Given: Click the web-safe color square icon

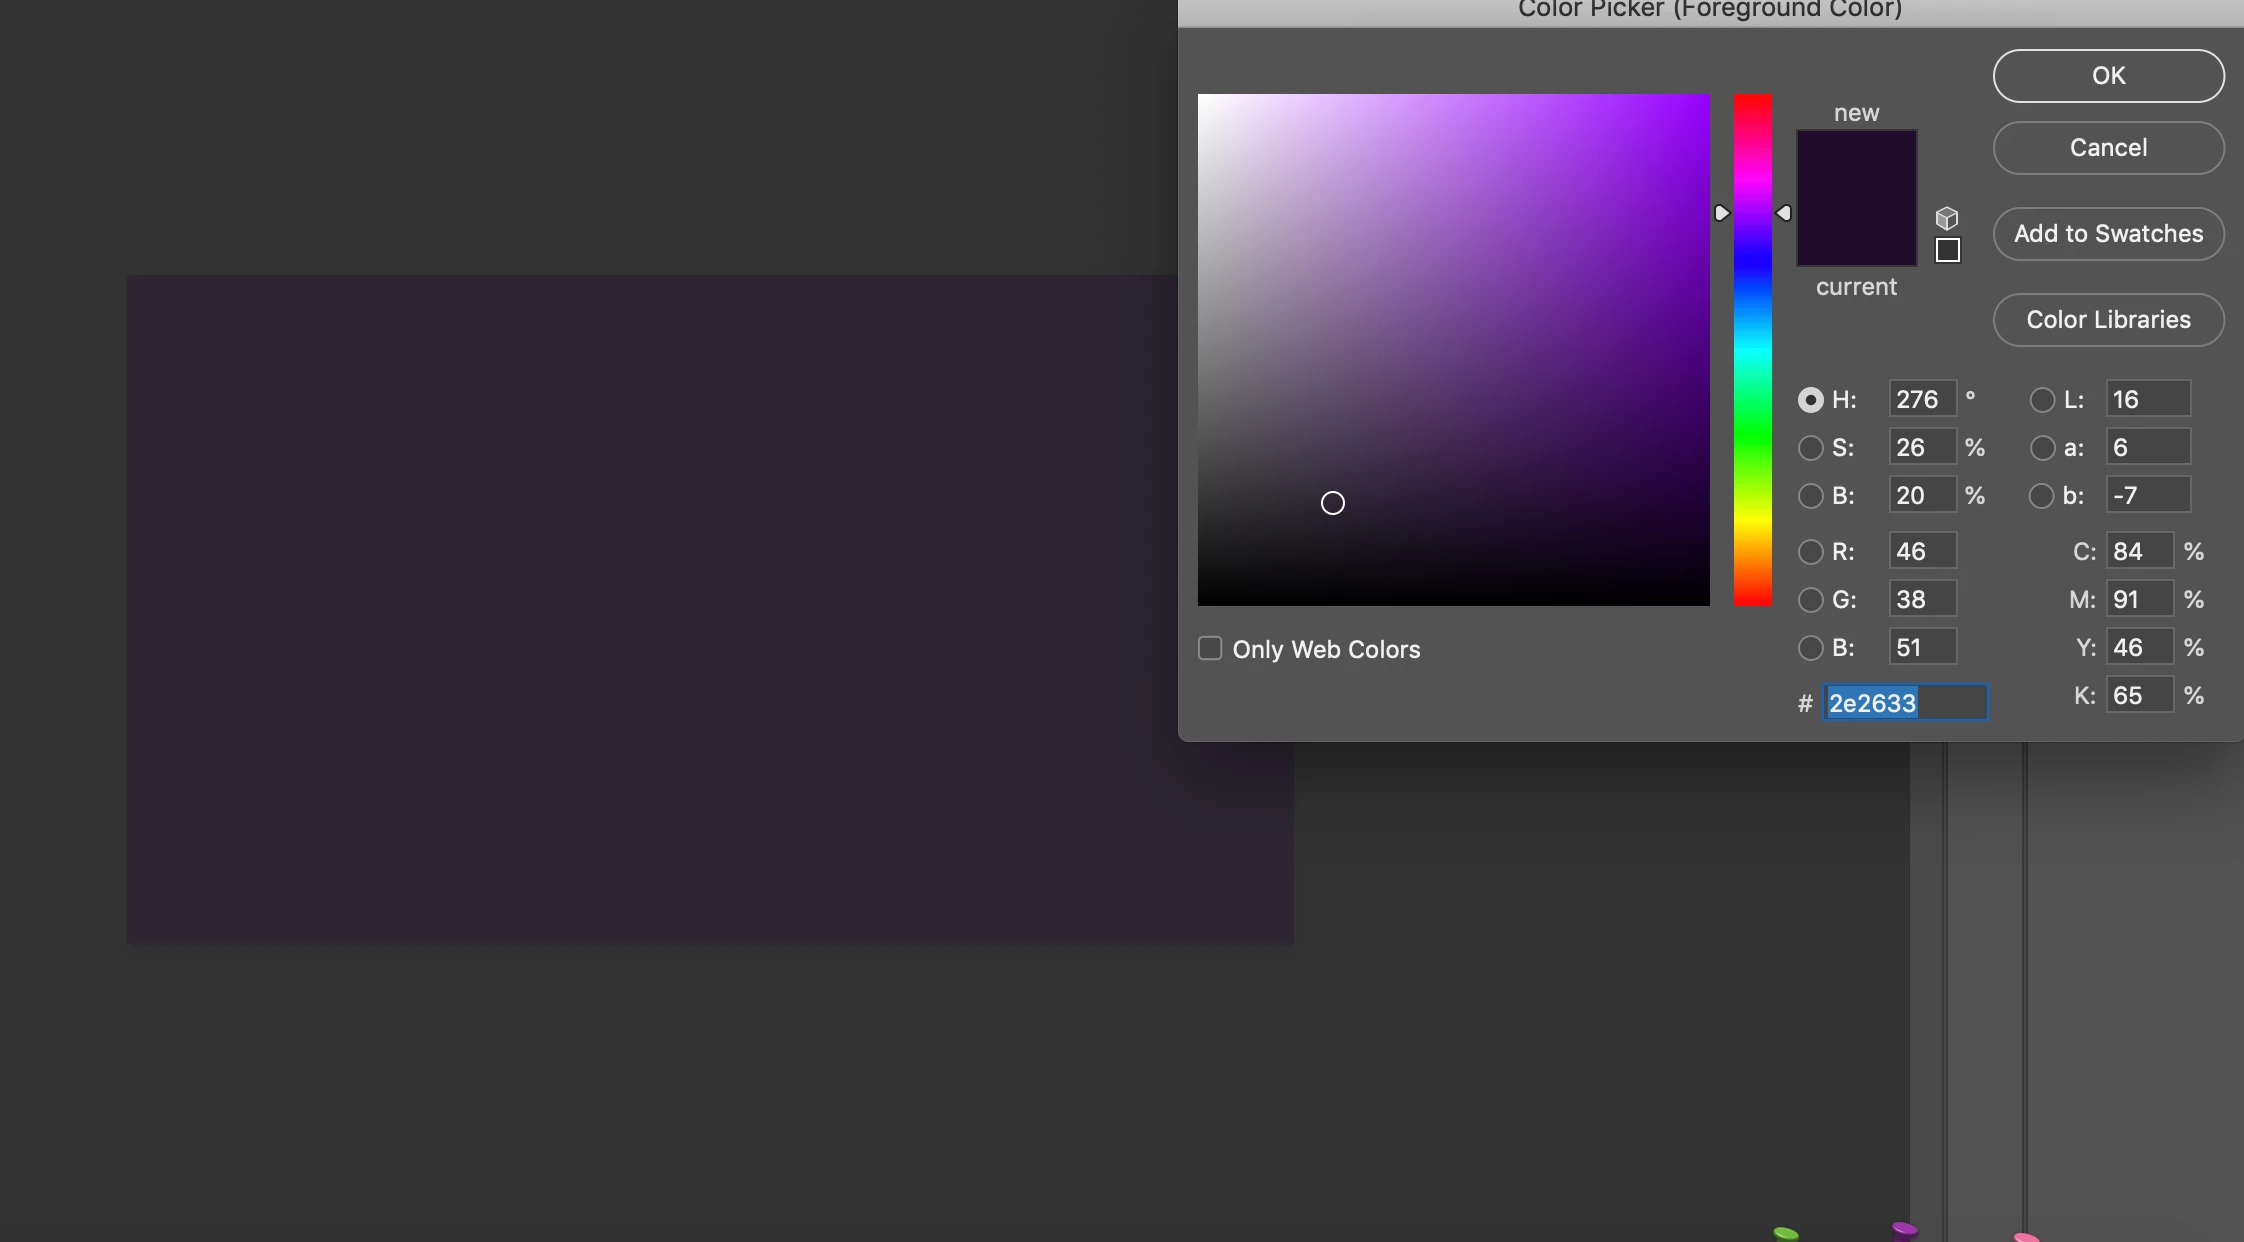Looking at the screenshot, I should tap(1947, 250).
